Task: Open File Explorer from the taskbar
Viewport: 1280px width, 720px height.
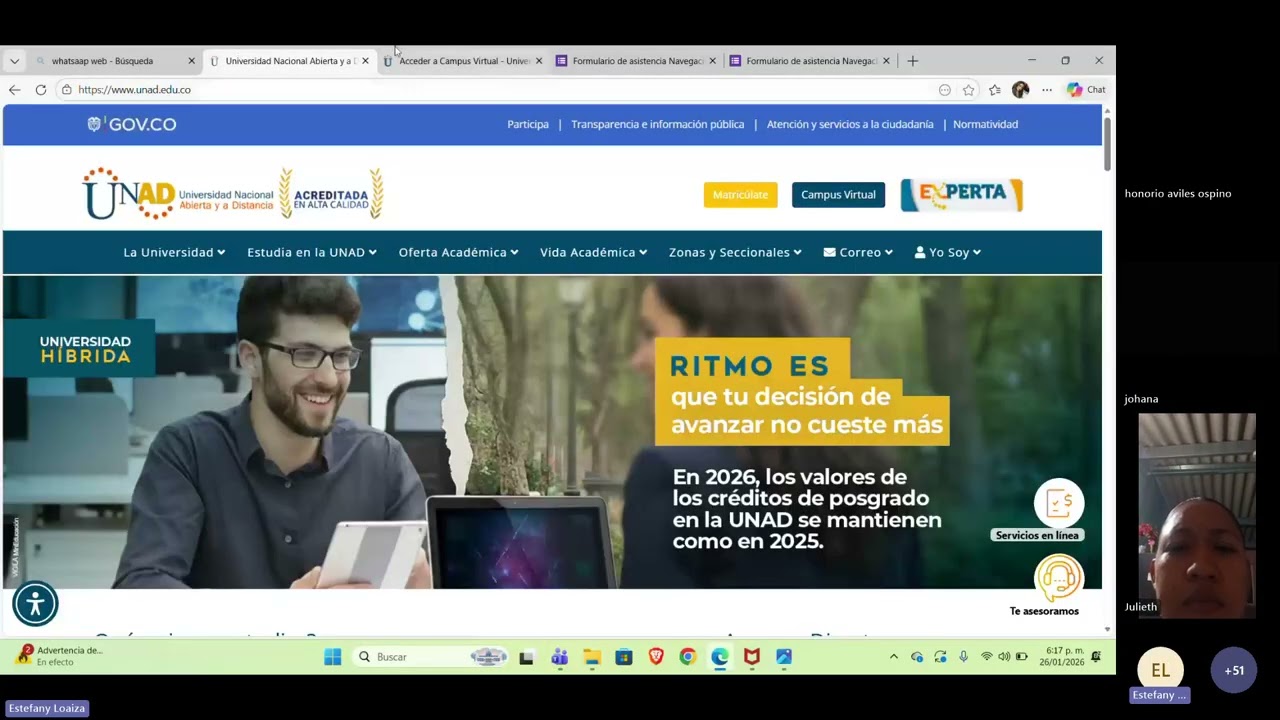Action: pyautogui.click(x=592, y=657)
